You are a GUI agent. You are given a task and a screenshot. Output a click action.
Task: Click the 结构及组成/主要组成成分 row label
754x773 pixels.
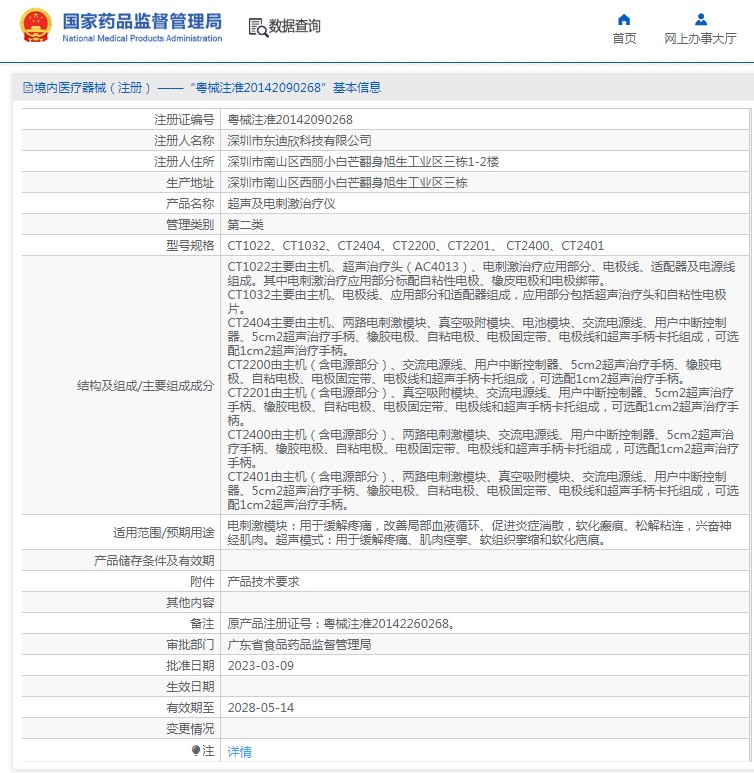pyautogui.click(x=145, y=386)
